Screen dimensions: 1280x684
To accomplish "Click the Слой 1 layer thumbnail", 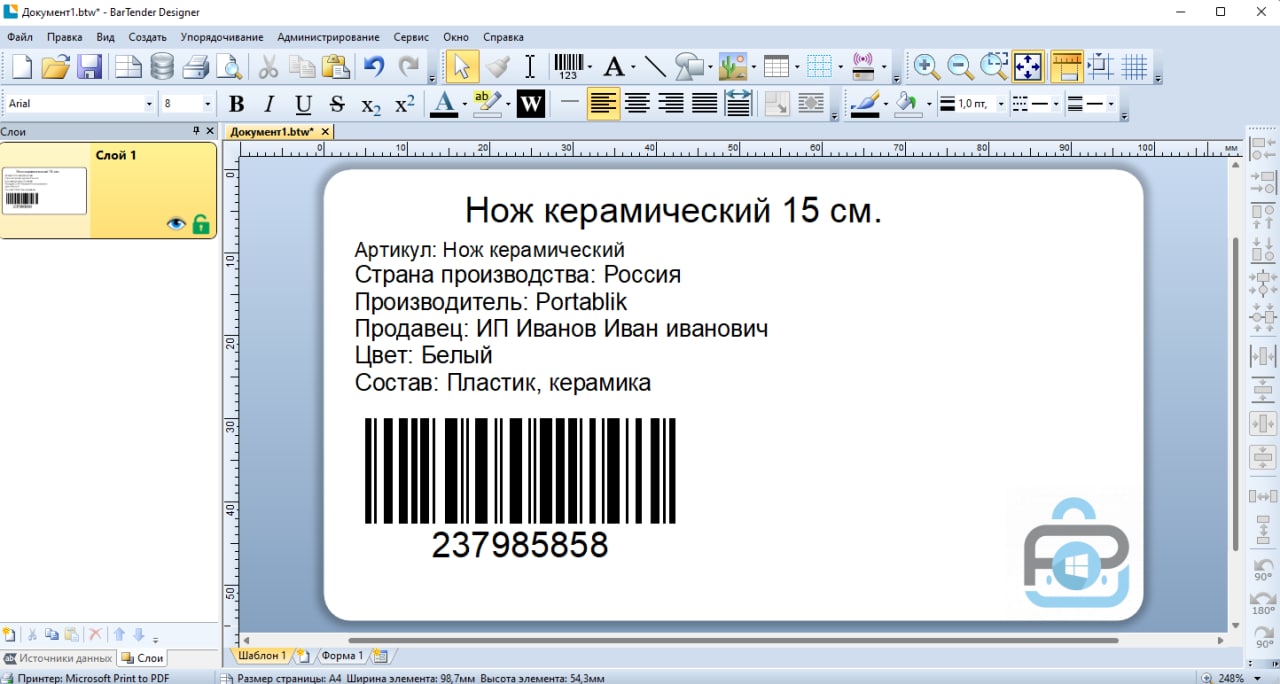I will click(45, 190).
